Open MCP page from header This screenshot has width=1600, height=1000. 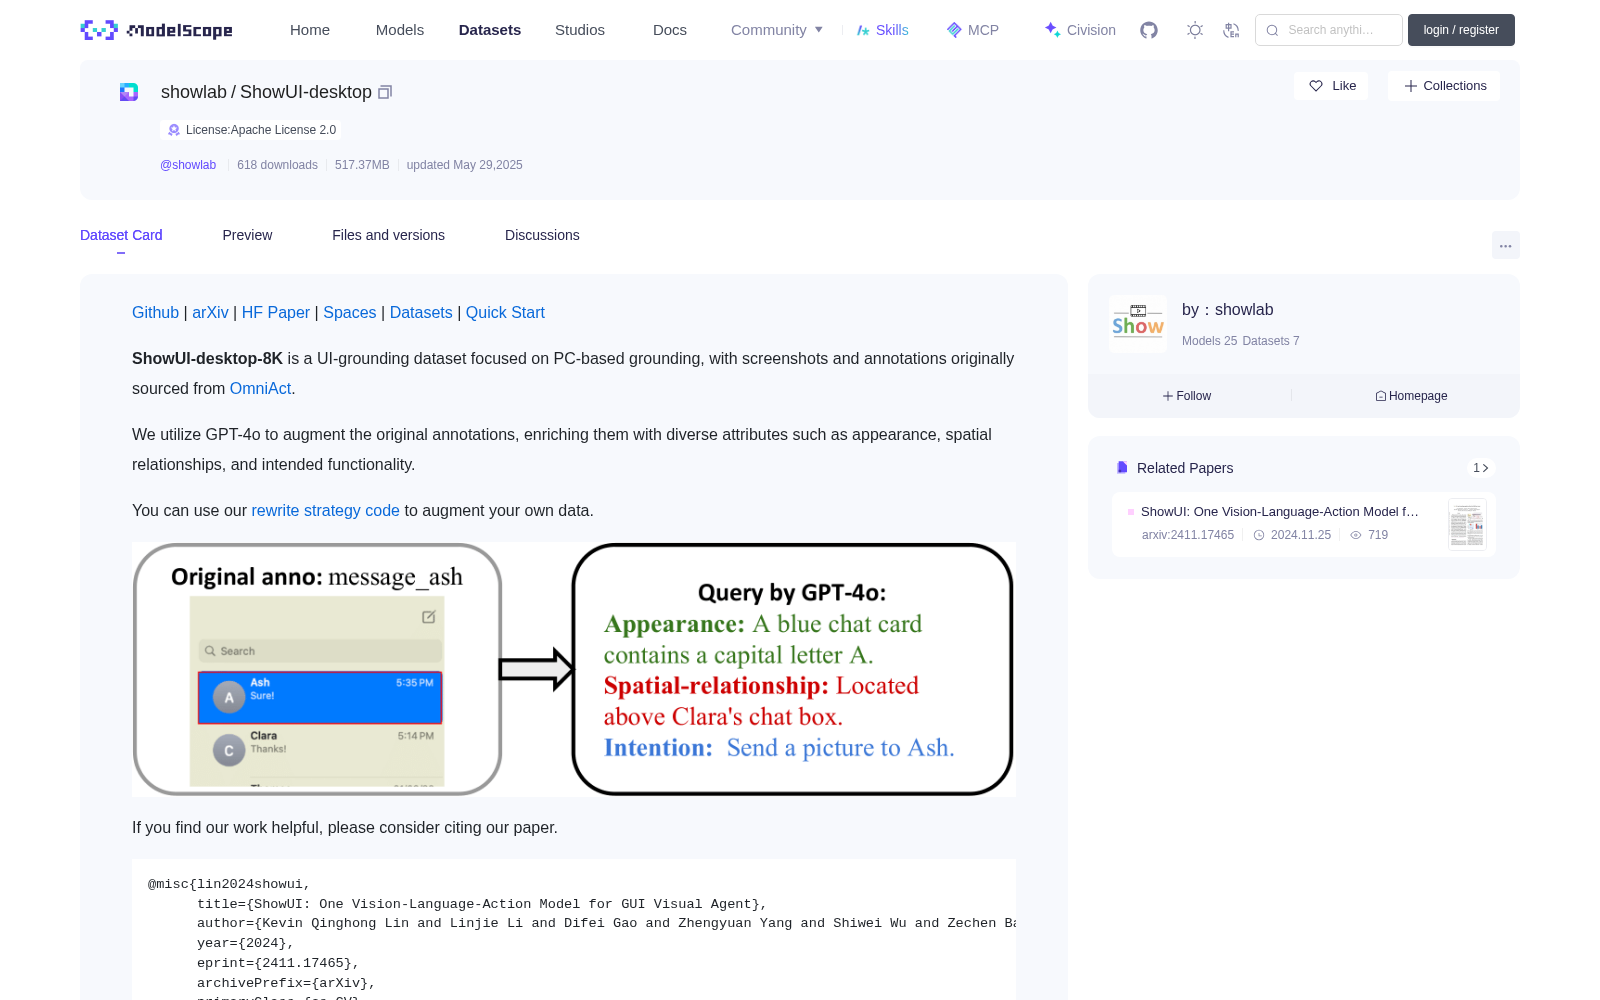click(973, 30)
